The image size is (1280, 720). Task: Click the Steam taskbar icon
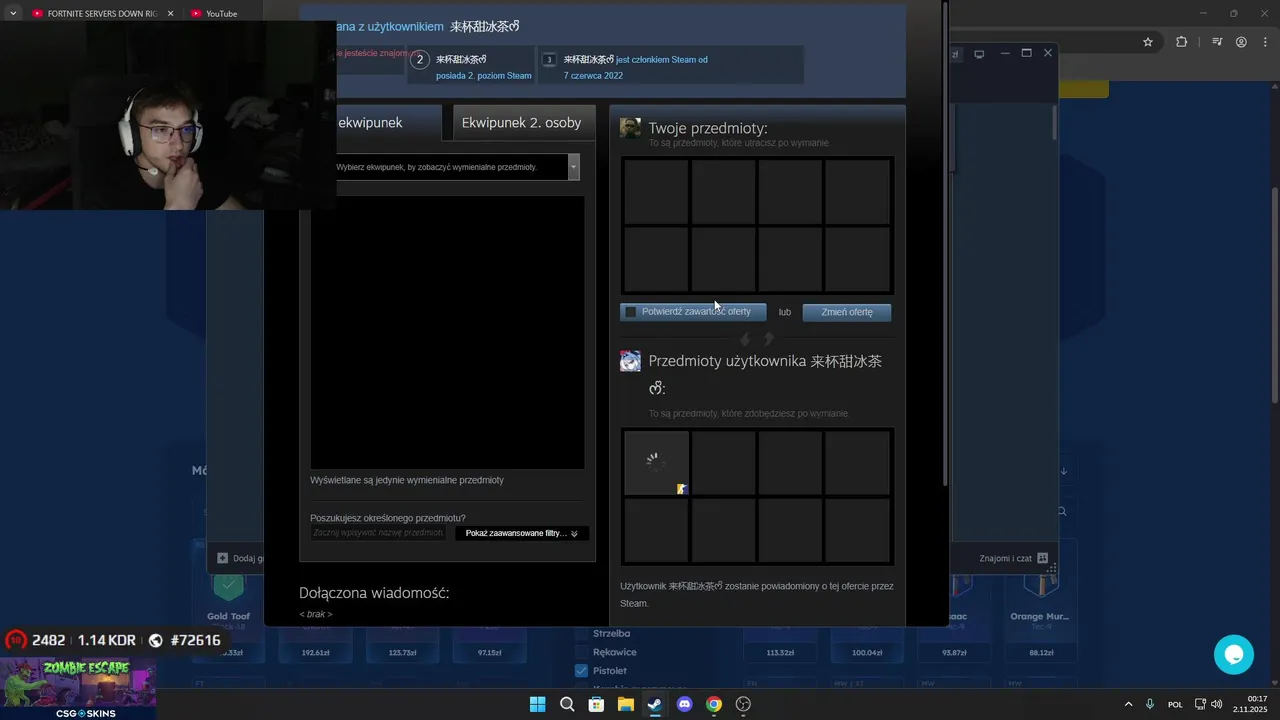tap(654, 704)
